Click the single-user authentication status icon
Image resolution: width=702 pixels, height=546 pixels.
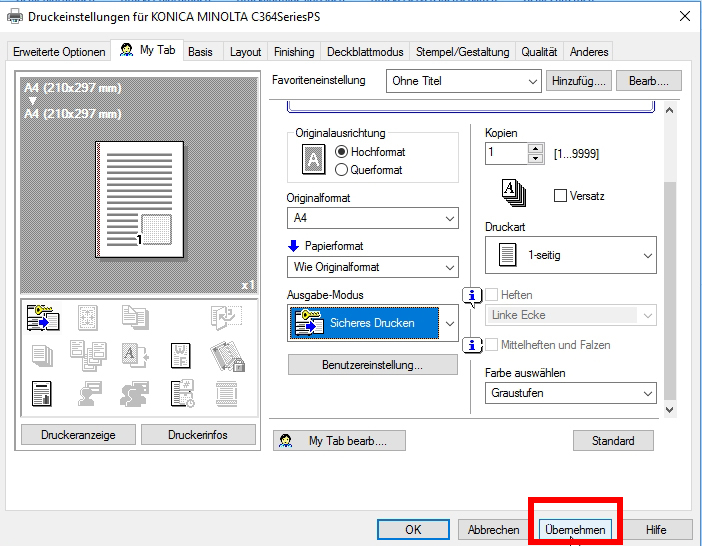pos(90,394)
